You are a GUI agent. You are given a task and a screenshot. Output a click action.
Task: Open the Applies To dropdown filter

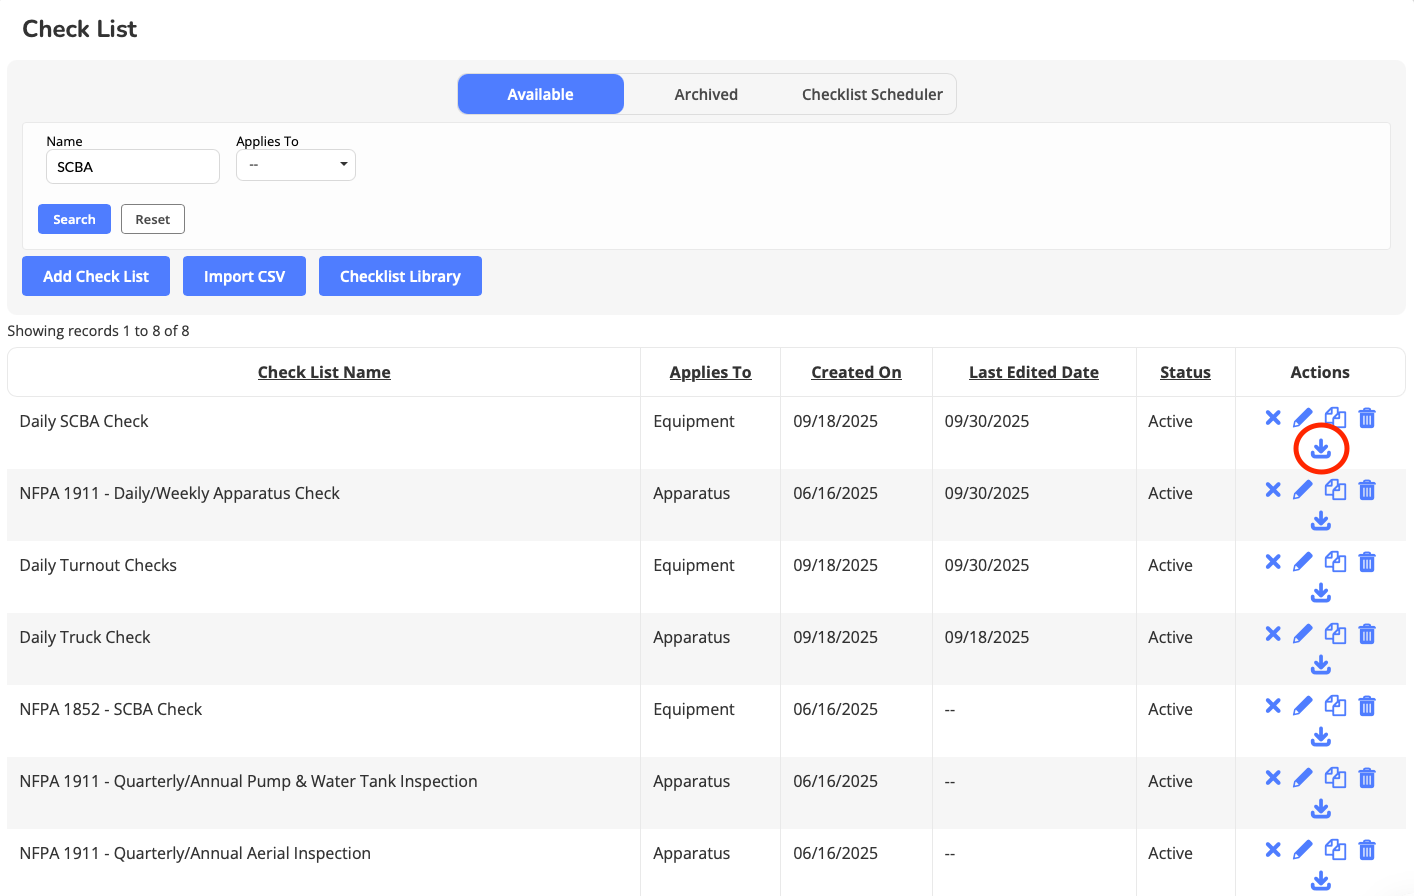[296, 165]
